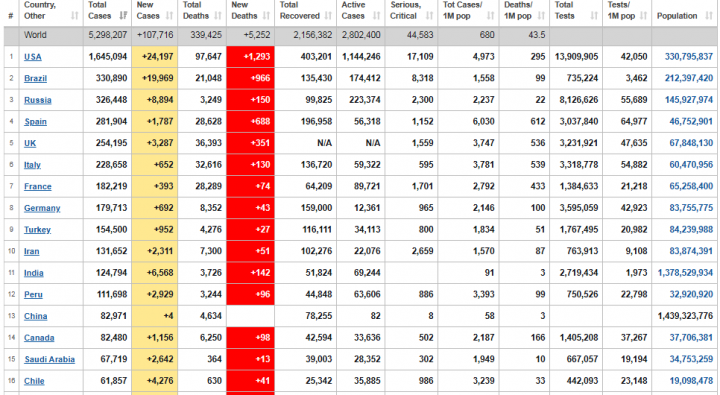Select Russia total tests value 8,126,626
720x395 pixels.
point(579,100)
